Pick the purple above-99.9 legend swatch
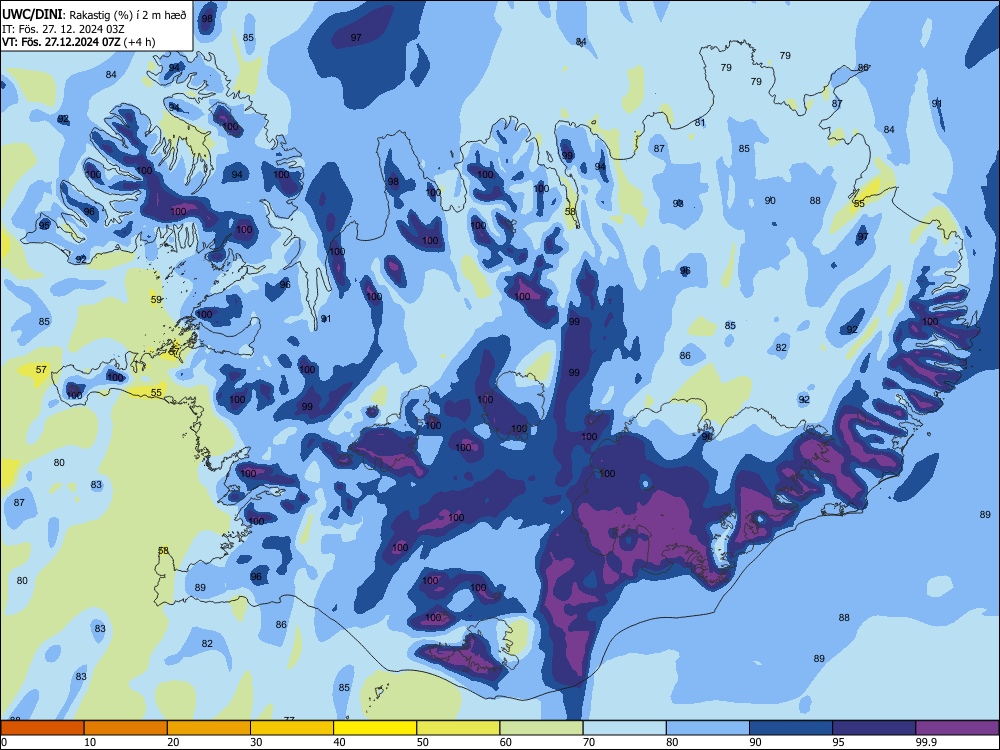 (957, 728)
